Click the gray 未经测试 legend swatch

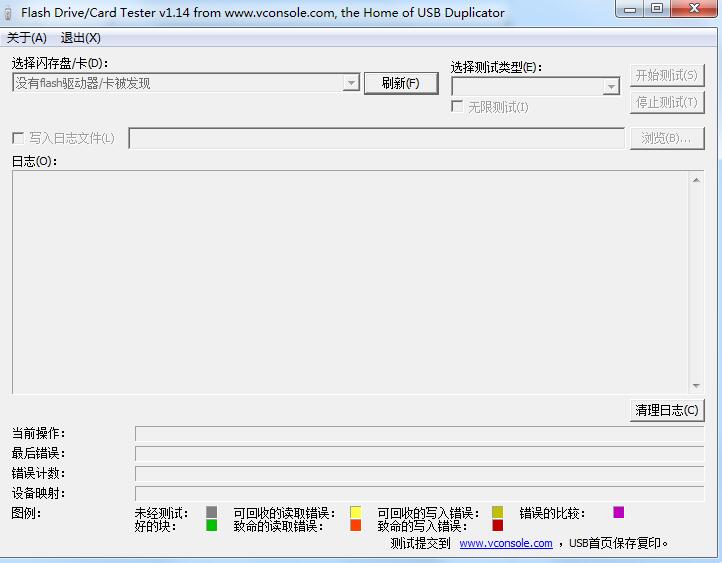(211, 512)
